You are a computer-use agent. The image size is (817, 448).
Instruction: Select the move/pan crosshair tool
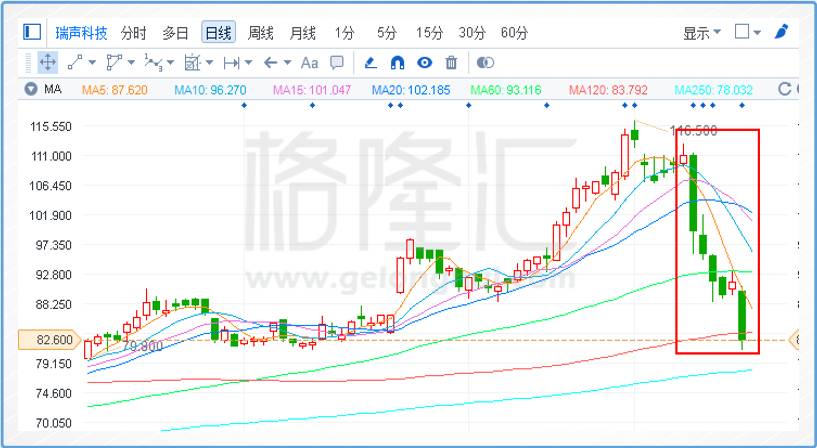click(x=47, y=63)
